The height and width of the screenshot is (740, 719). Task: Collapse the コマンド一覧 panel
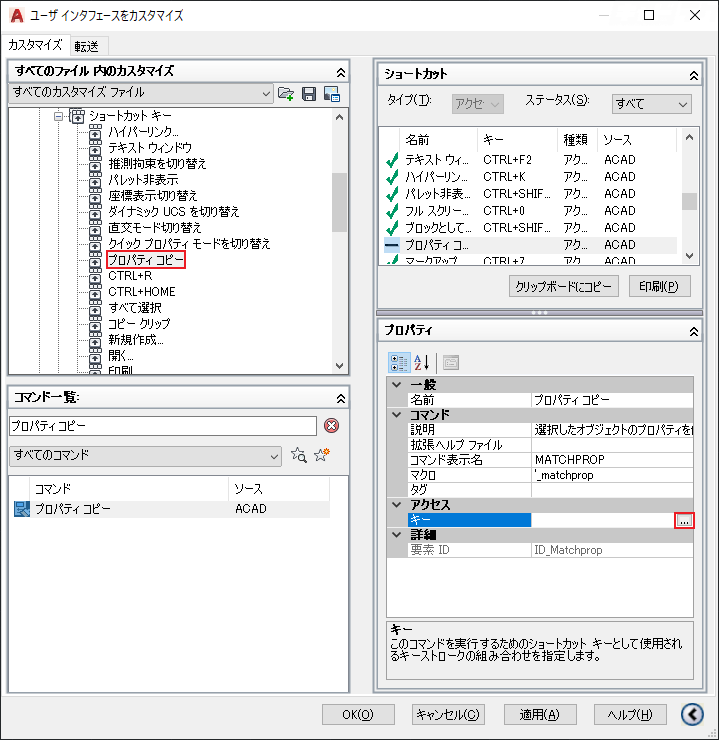(341, 398)
